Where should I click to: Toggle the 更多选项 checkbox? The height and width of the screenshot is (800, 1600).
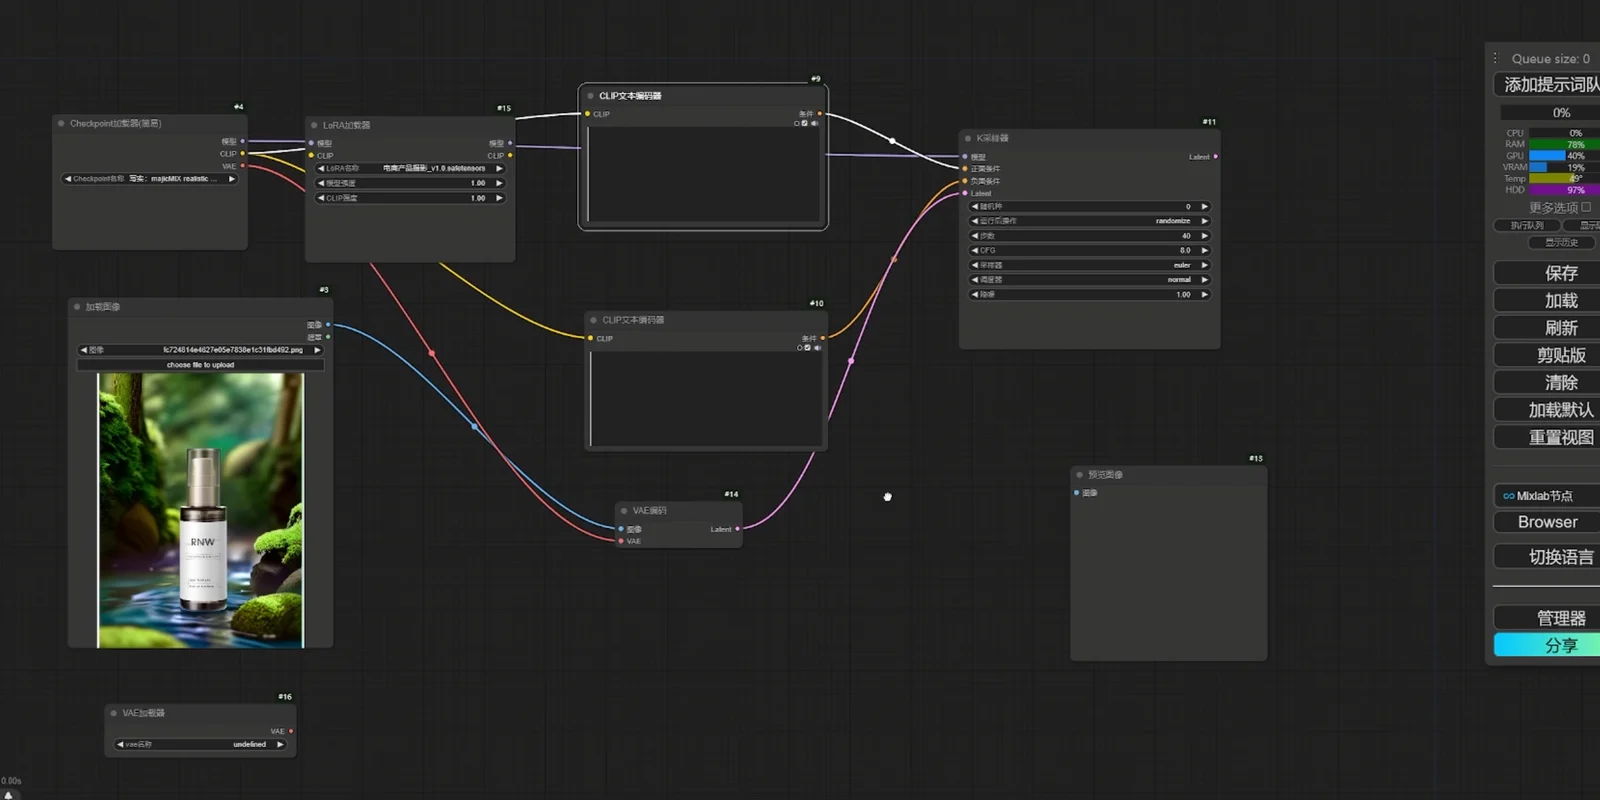pos(1586,207)
